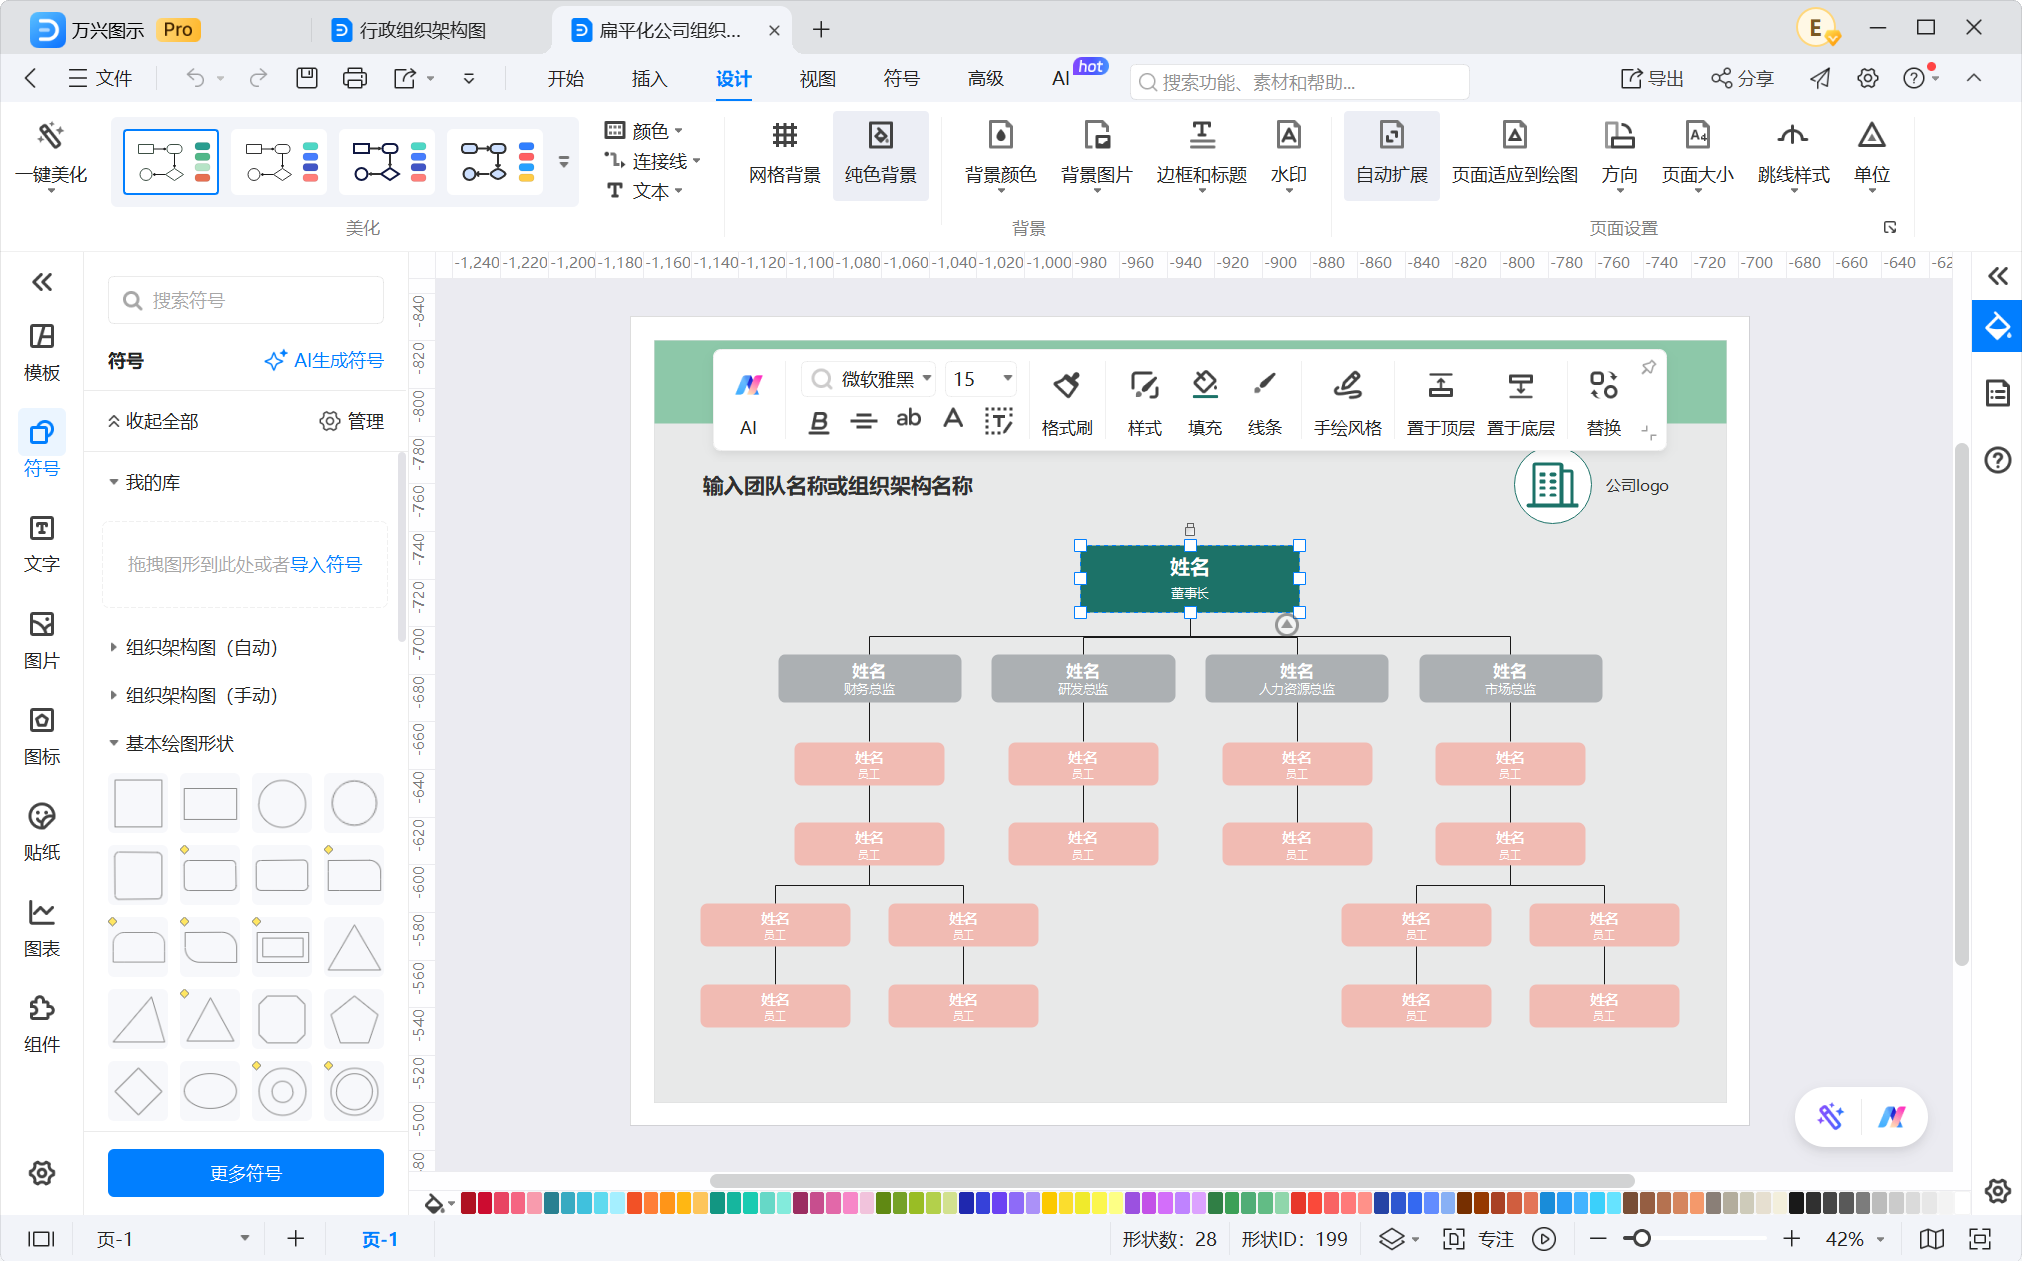Click the 格式刷 format painter in floating toolbar
Screen dimensions: 2022x1261
[x=1066, y=402]
